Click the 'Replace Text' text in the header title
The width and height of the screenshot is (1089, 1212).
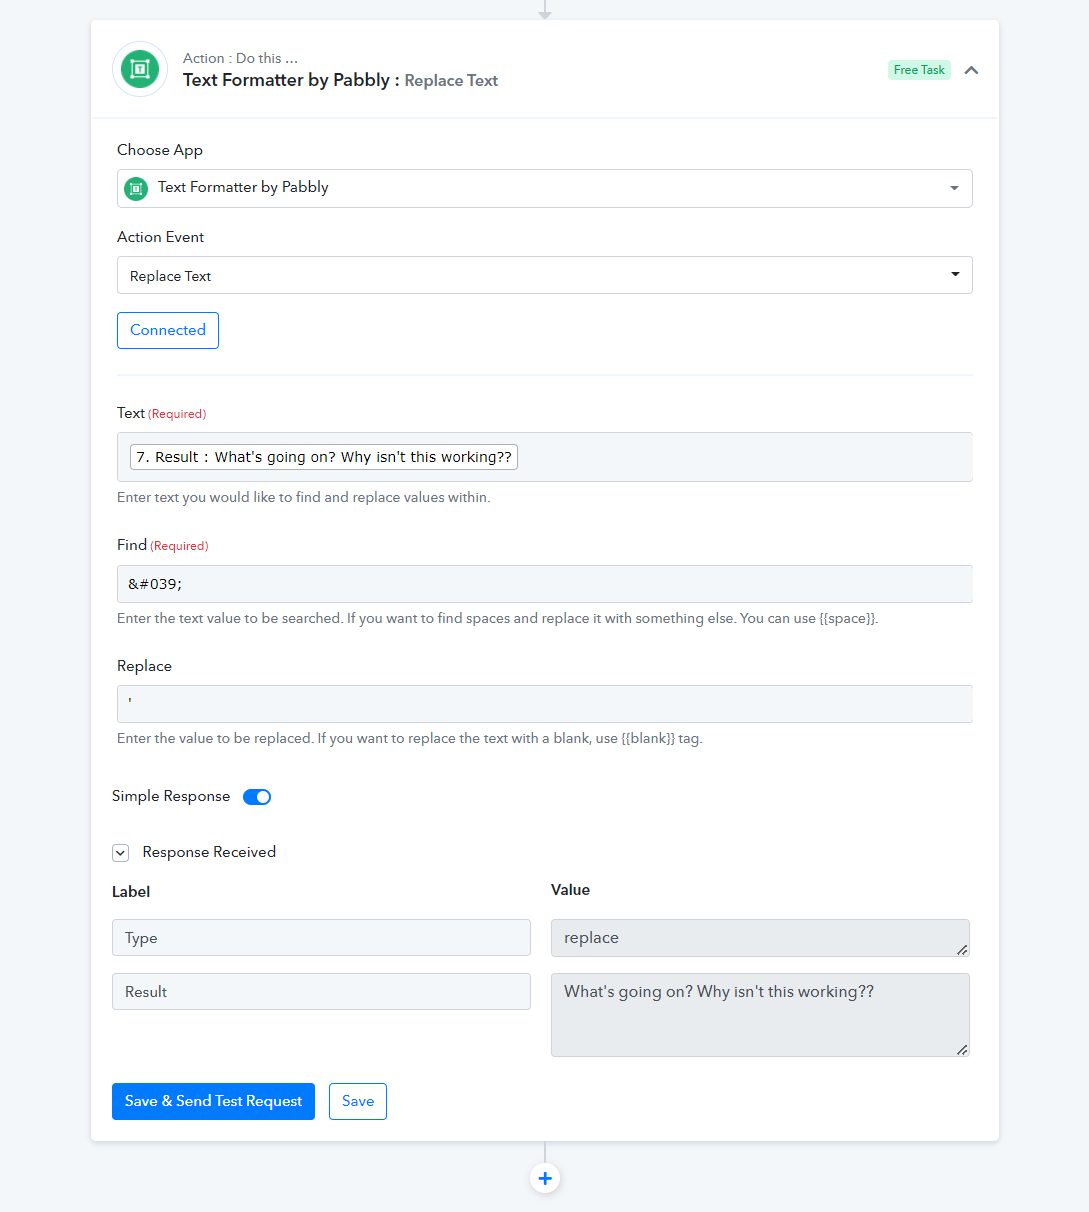[x=451, y=81]
